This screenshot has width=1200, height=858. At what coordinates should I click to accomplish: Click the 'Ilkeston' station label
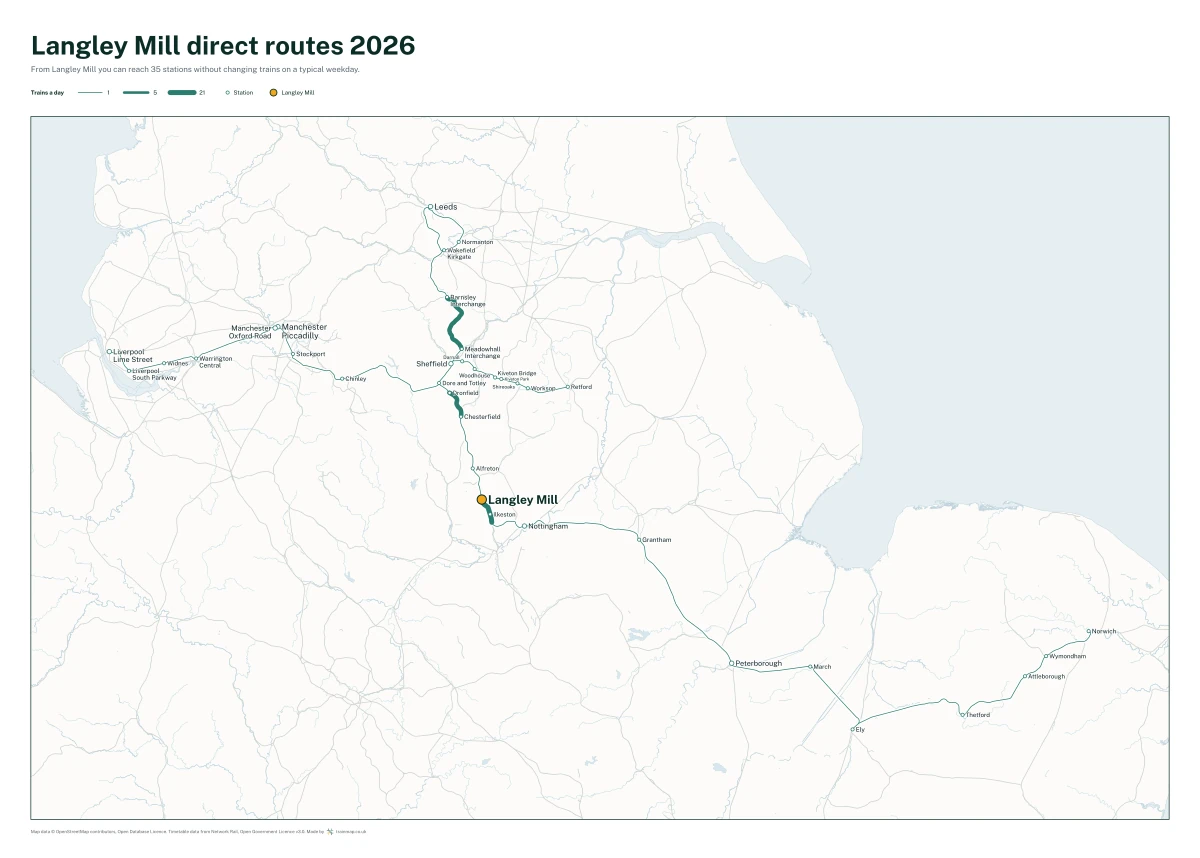pyautogui.click(x=505, y=515)
